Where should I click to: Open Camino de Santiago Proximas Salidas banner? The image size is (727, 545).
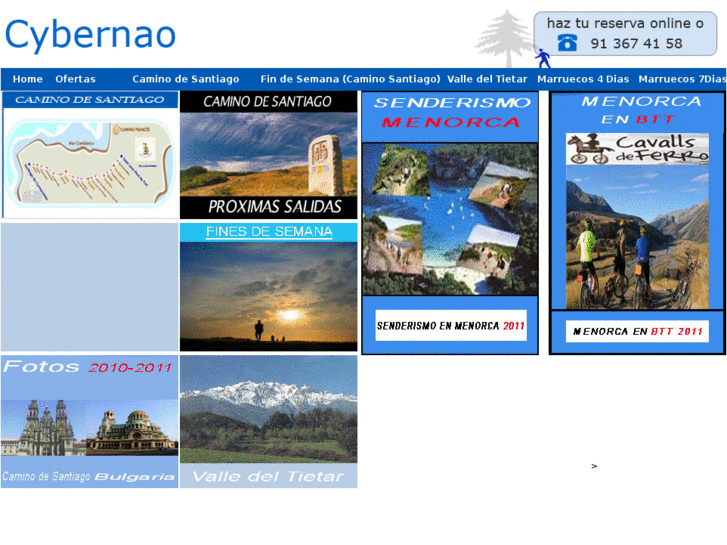tap(268, 154)
